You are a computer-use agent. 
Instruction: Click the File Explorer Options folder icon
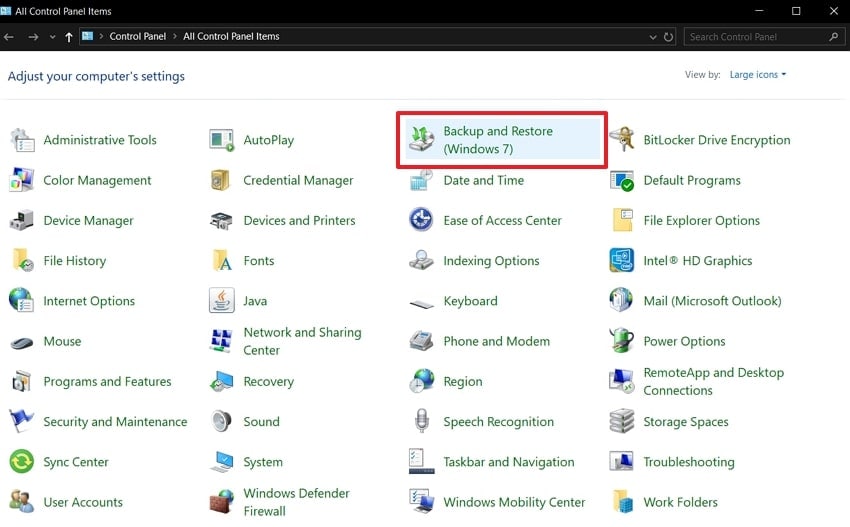point(622,220)
